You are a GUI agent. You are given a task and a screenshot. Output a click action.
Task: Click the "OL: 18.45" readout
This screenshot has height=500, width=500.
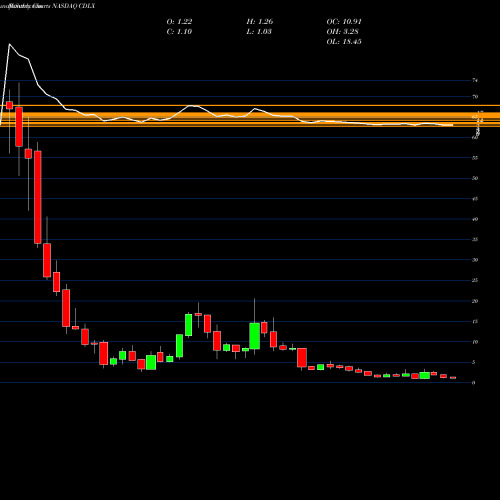[344, 42]
